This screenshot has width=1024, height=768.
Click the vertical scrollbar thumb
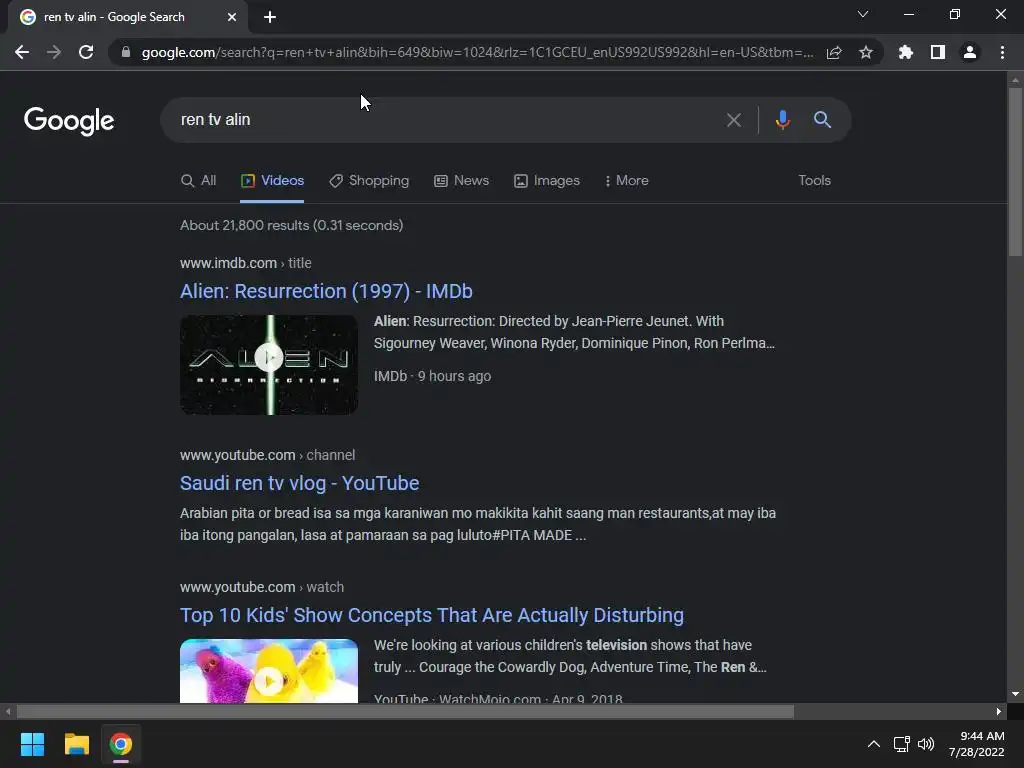tap(1015, 172)
